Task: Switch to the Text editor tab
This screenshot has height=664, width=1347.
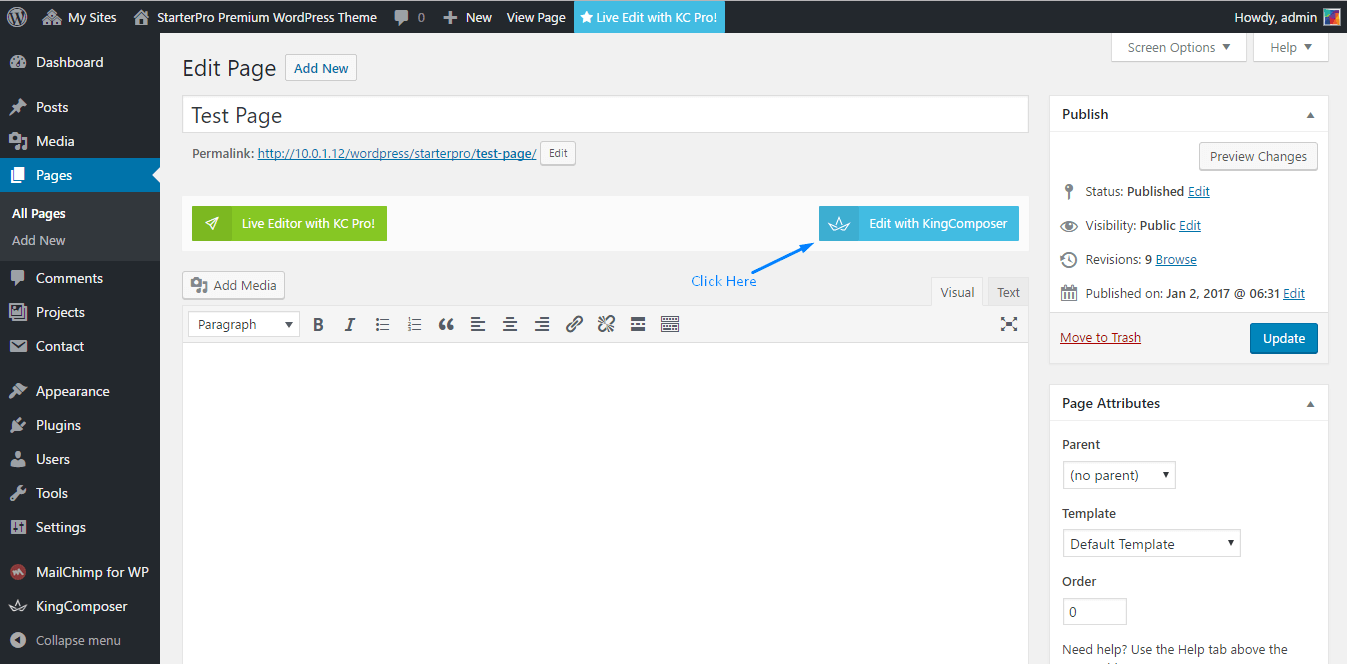Action: click(x=1008, y=292)
